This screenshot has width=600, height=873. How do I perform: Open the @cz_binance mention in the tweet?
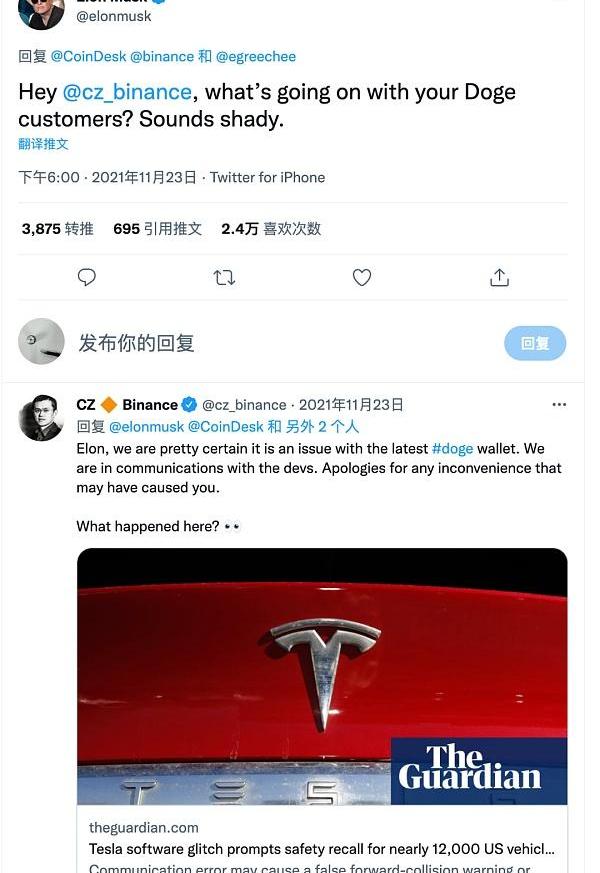pyautogui.click(x=127, y=92)
